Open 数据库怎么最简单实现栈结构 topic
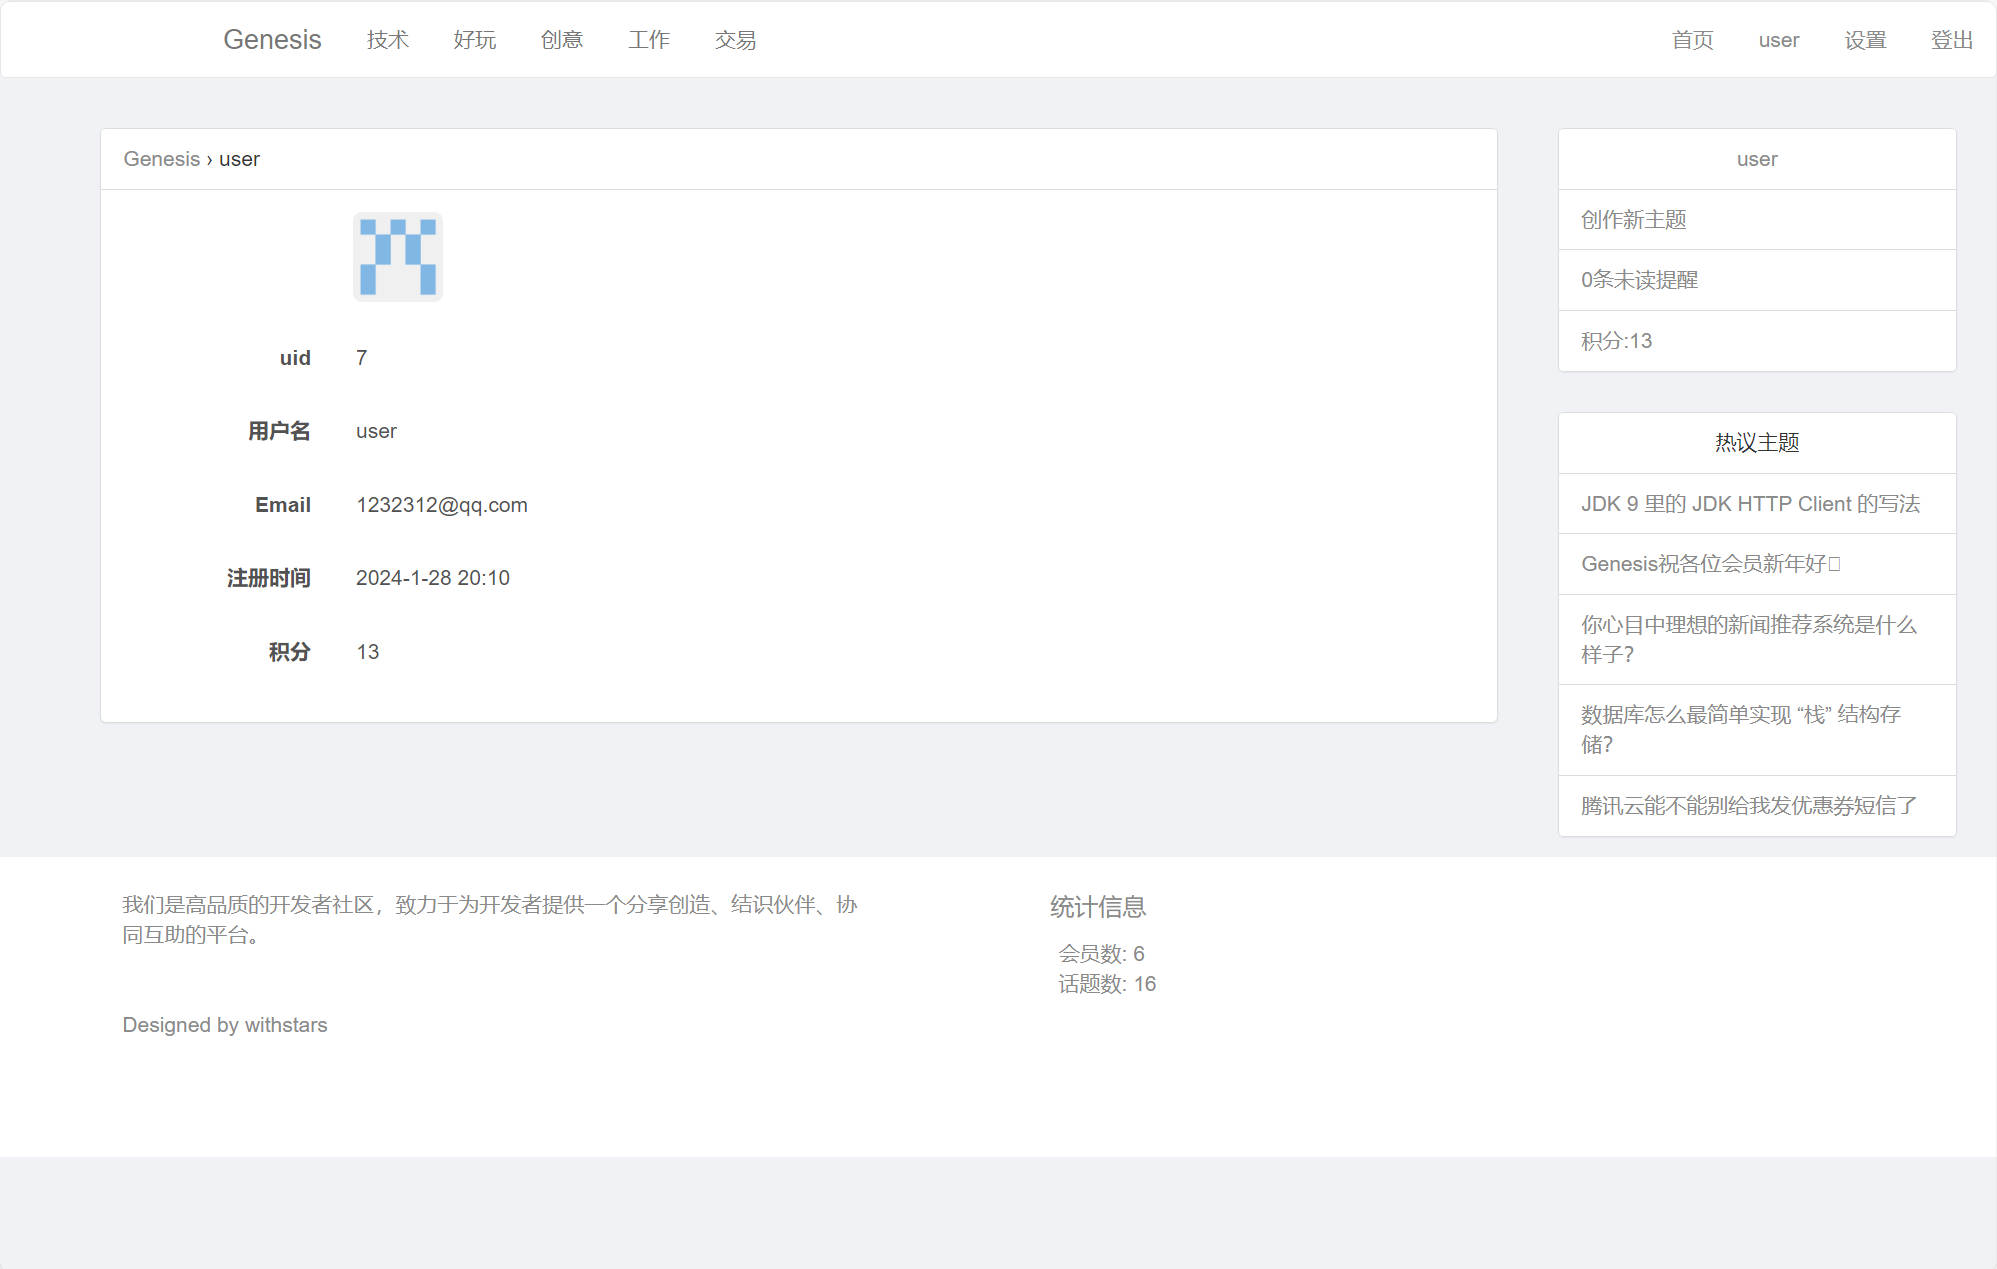Screen dimensions: 1997x1269 [1740, 729]
